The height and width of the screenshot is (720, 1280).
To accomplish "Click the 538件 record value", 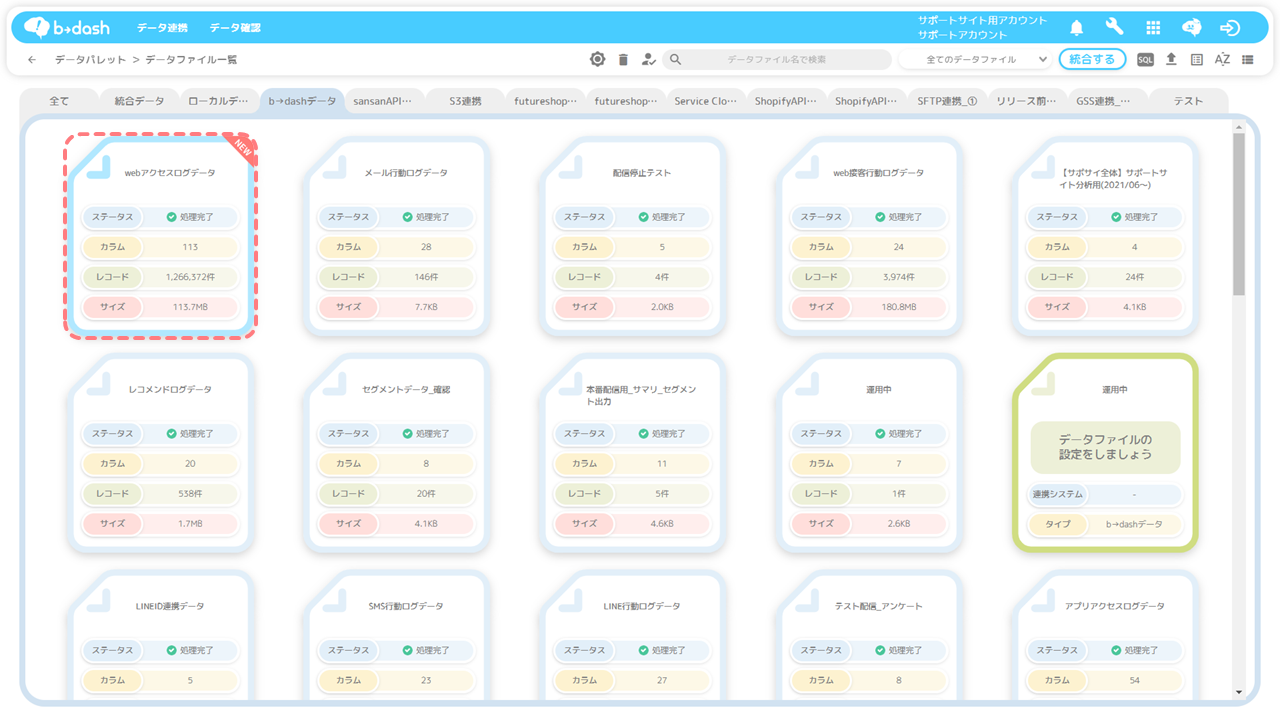I will pos(190,494).
